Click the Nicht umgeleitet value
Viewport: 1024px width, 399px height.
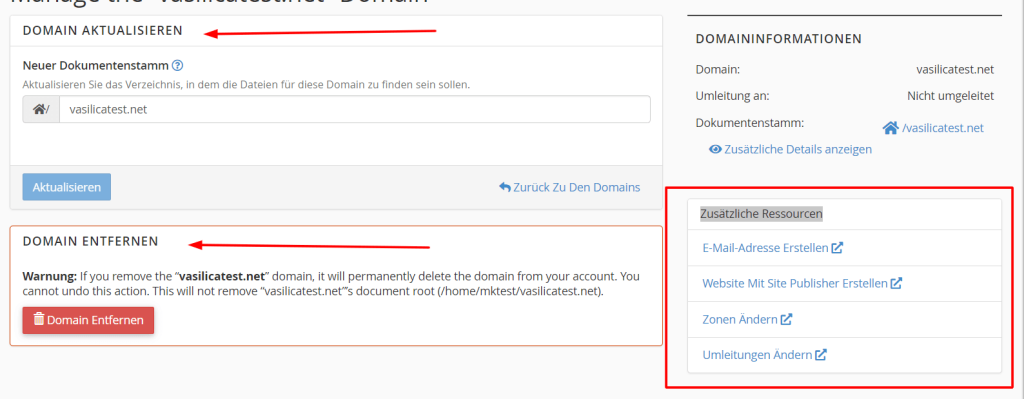(x=950, y=96)
